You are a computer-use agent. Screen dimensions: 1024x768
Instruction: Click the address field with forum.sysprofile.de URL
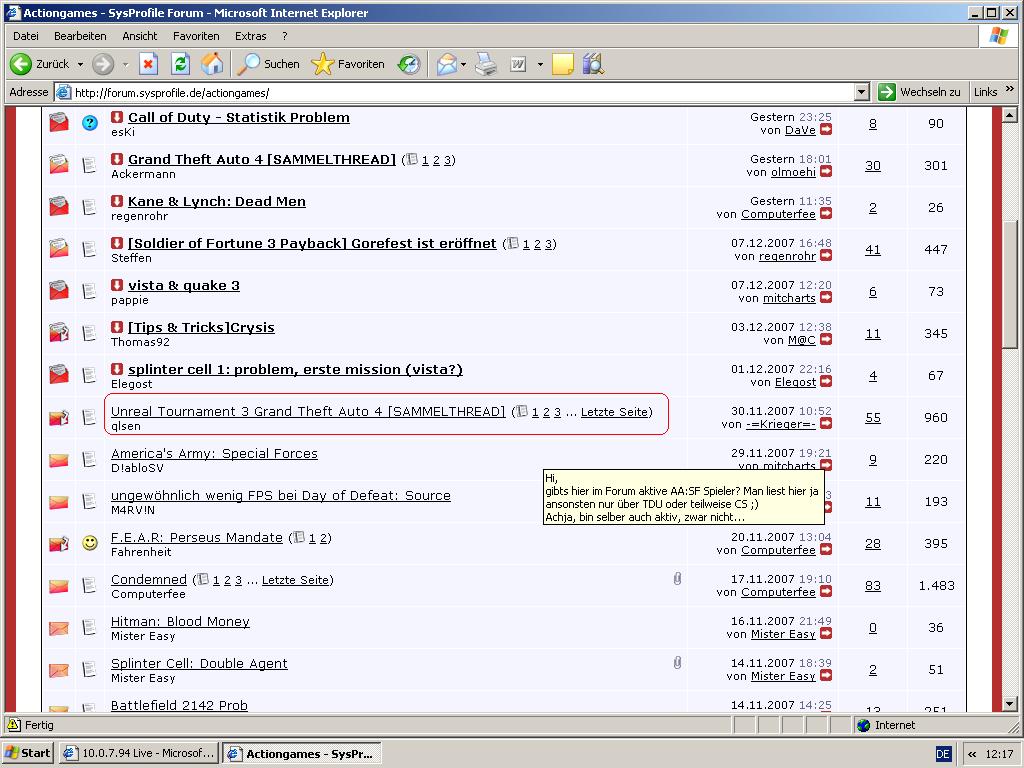457,93
